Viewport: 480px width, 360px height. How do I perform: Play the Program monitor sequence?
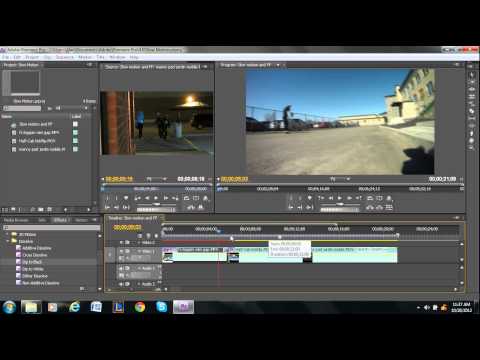click(x=339, y=198)
